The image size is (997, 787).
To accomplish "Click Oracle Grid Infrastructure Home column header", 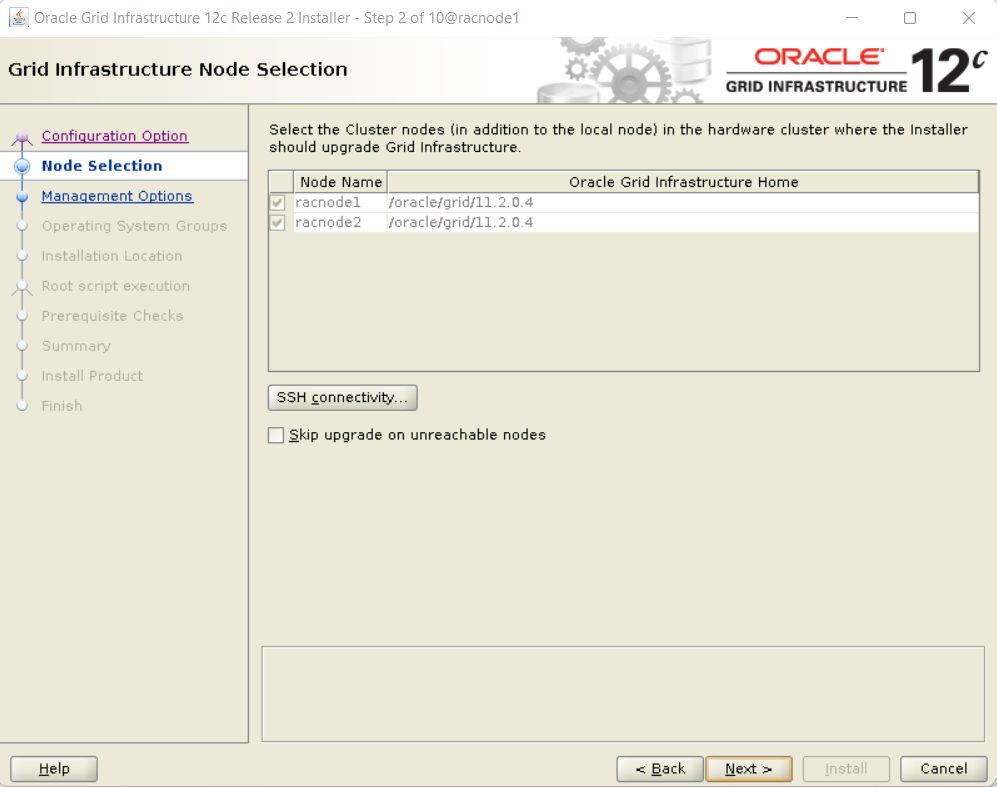I will pos(684,182).
